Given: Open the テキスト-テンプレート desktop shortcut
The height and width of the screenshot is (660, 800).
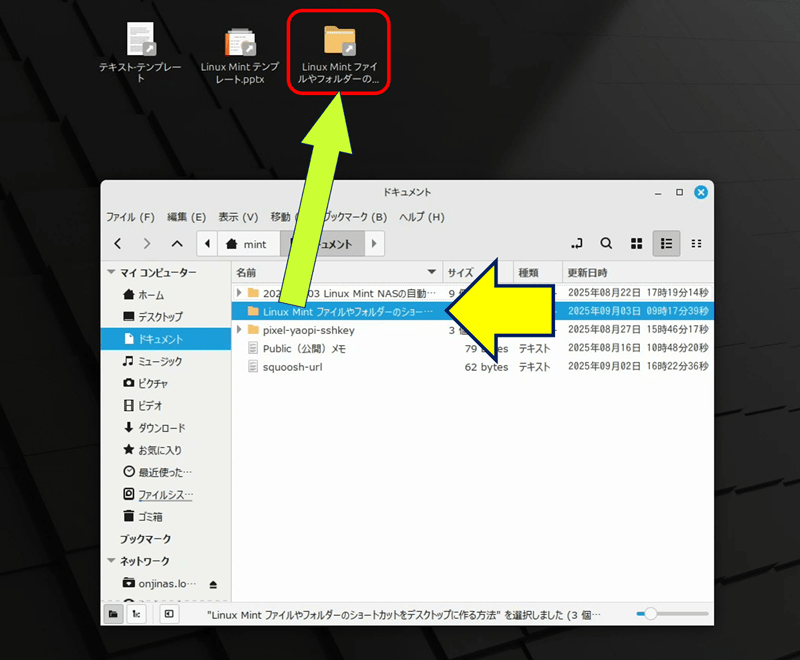Looking at the screenshot, I should (x=140, y=53).
